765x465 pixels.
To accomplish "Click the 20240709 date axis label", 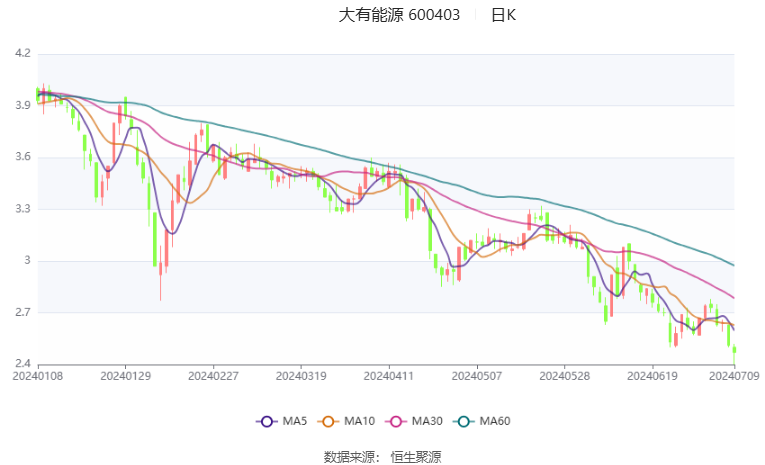I will 734,376.
